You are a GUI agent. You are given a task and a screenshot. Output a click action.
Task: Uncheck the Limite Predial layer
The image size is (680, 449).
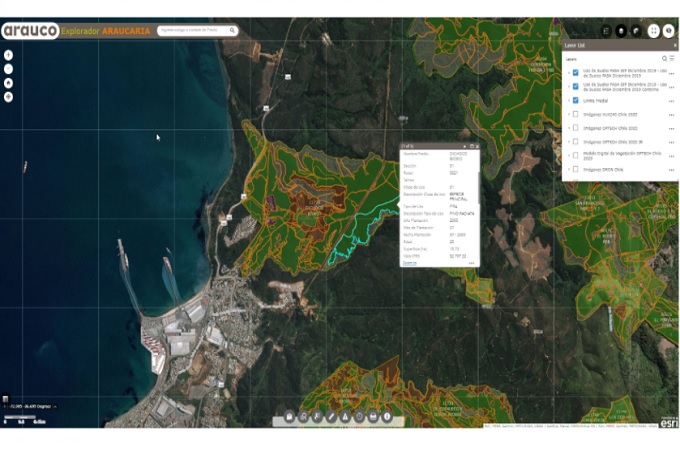click(x=575, y=100)
